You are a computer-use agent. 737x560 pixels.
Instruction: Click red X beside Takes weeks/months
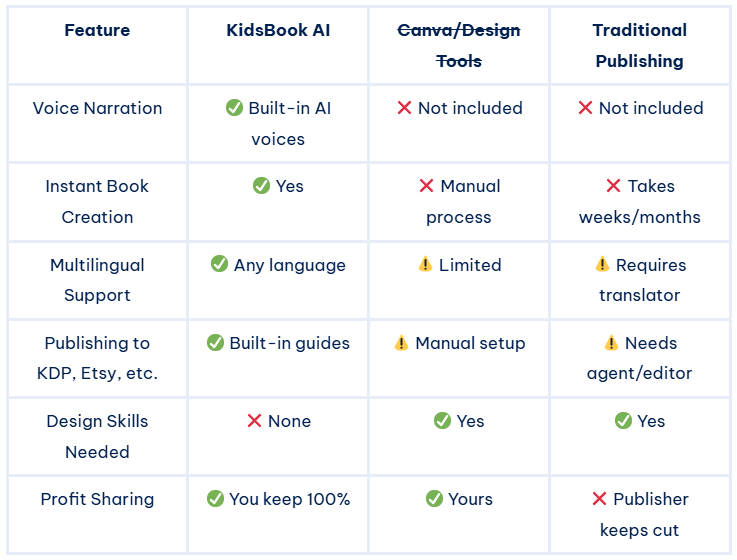(614, 186)
